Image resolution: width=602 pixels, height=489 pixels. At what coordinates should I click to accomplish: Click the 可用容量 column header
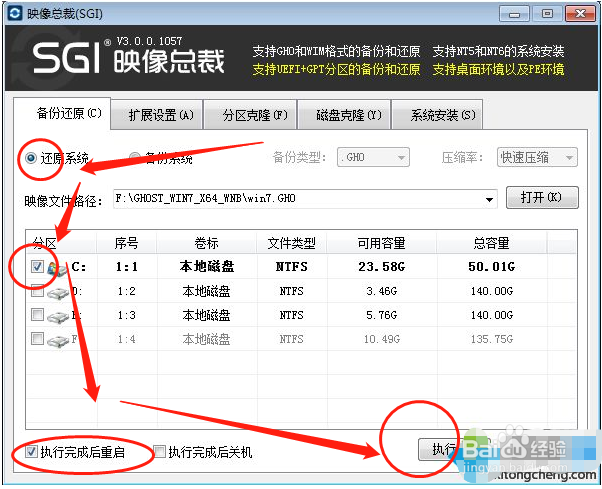coord(382,243)
